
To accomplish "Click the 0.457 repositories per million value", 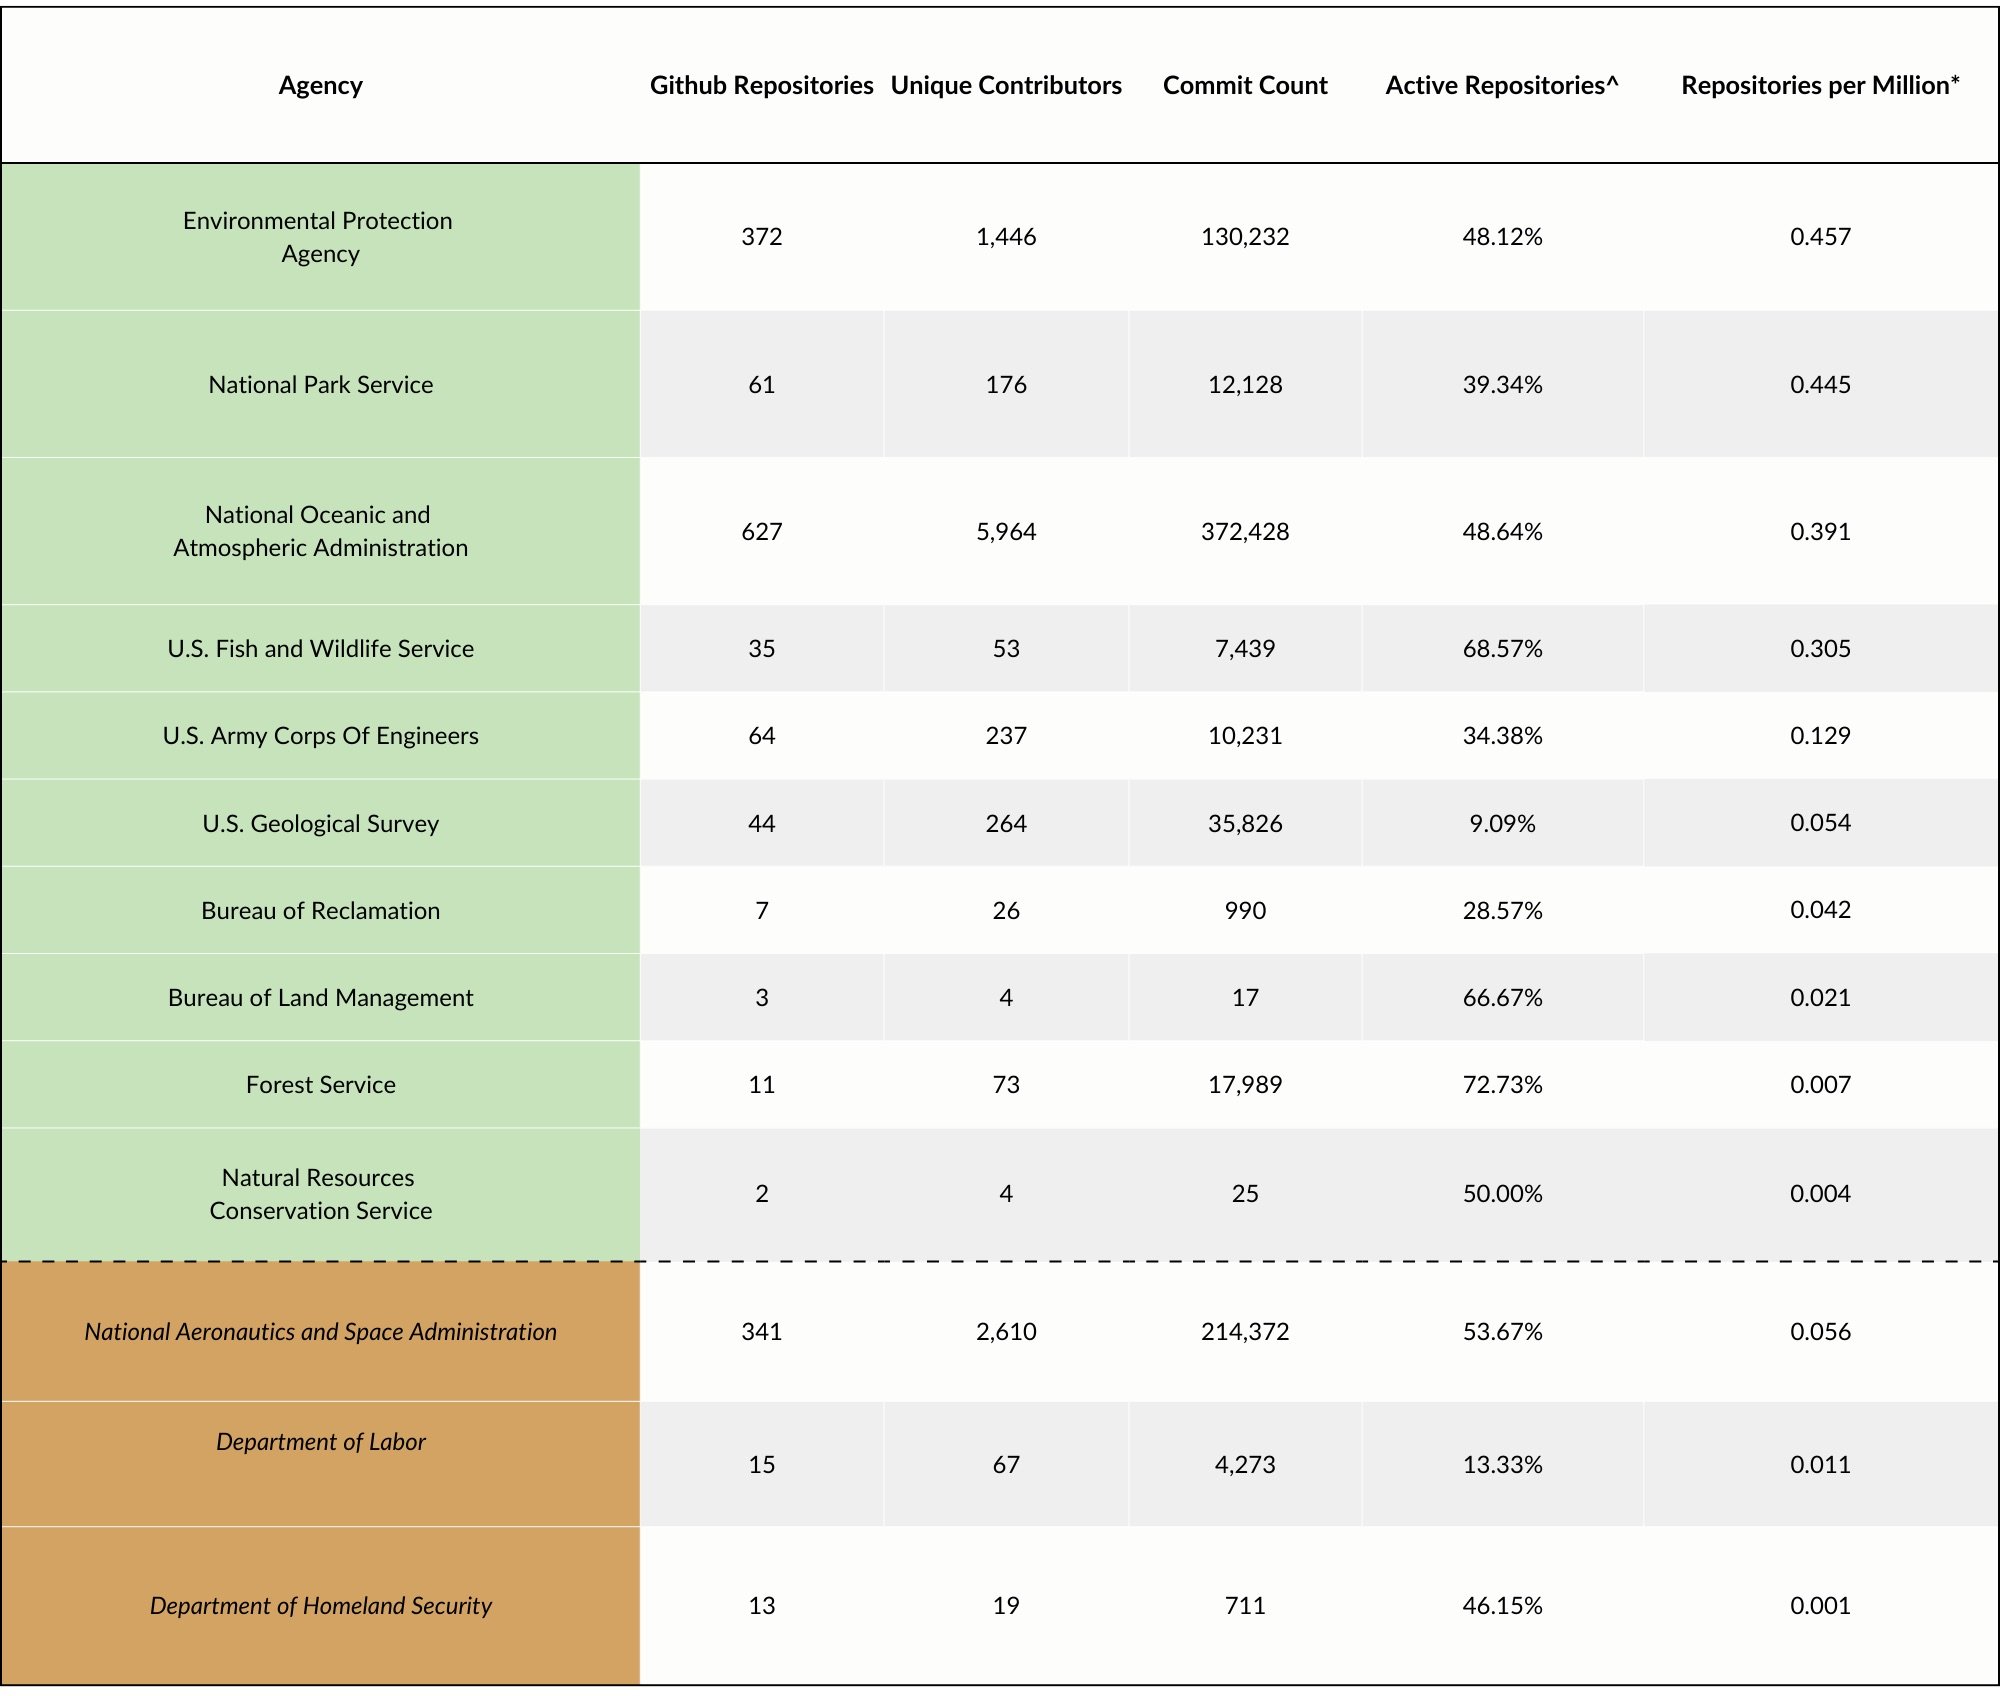I will pos(1820,237).
